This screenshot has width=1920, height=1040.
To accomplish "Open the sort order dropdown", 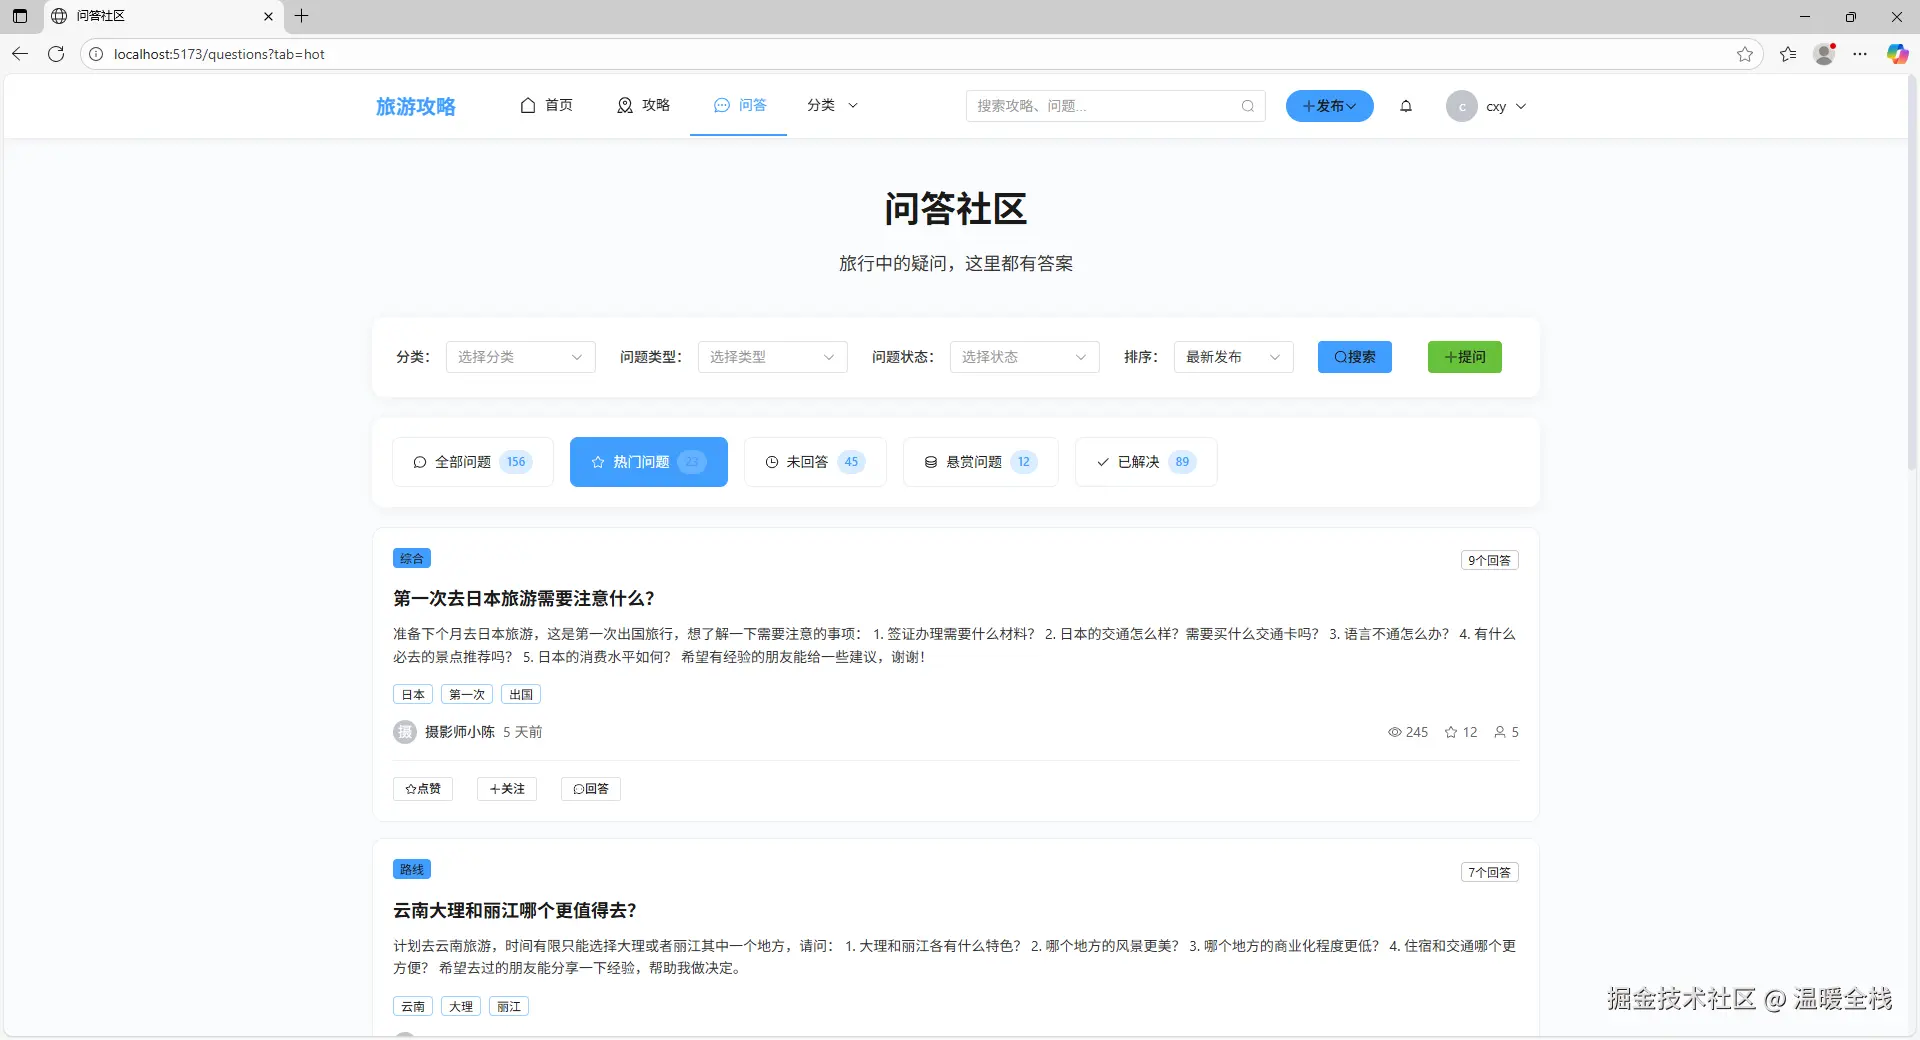I will [x=1232, y=357].
